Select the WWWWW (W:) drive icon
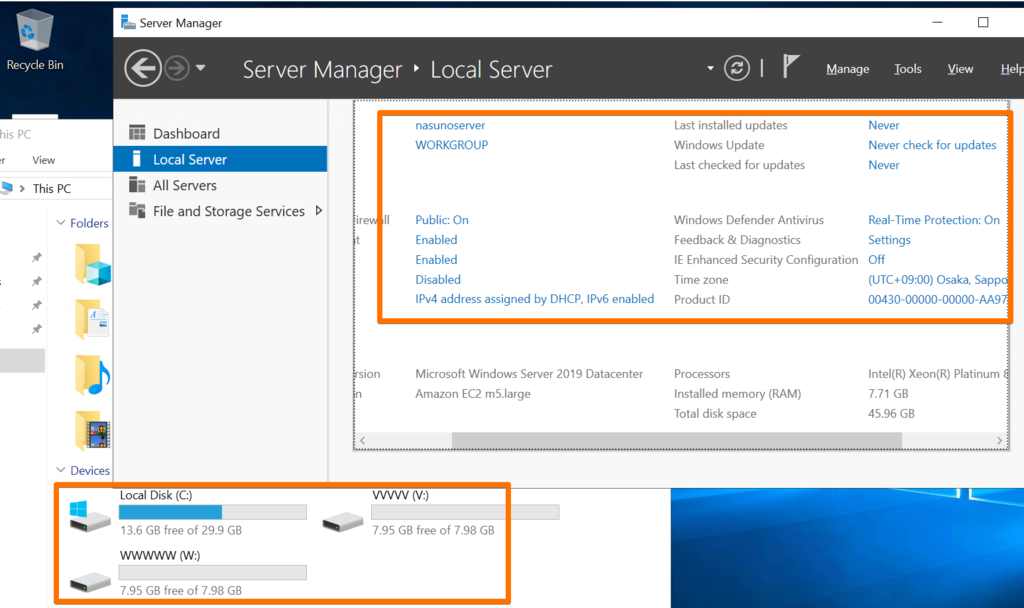1024x608 pixels. 90,581
